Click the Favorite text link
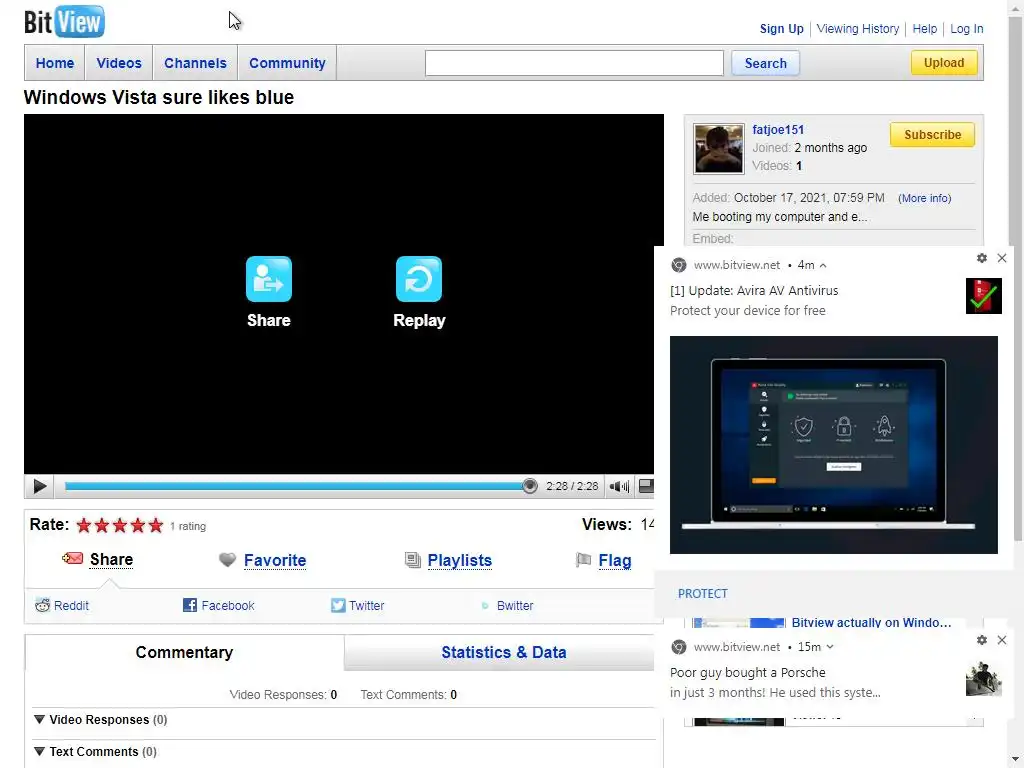 pos(275,560)
